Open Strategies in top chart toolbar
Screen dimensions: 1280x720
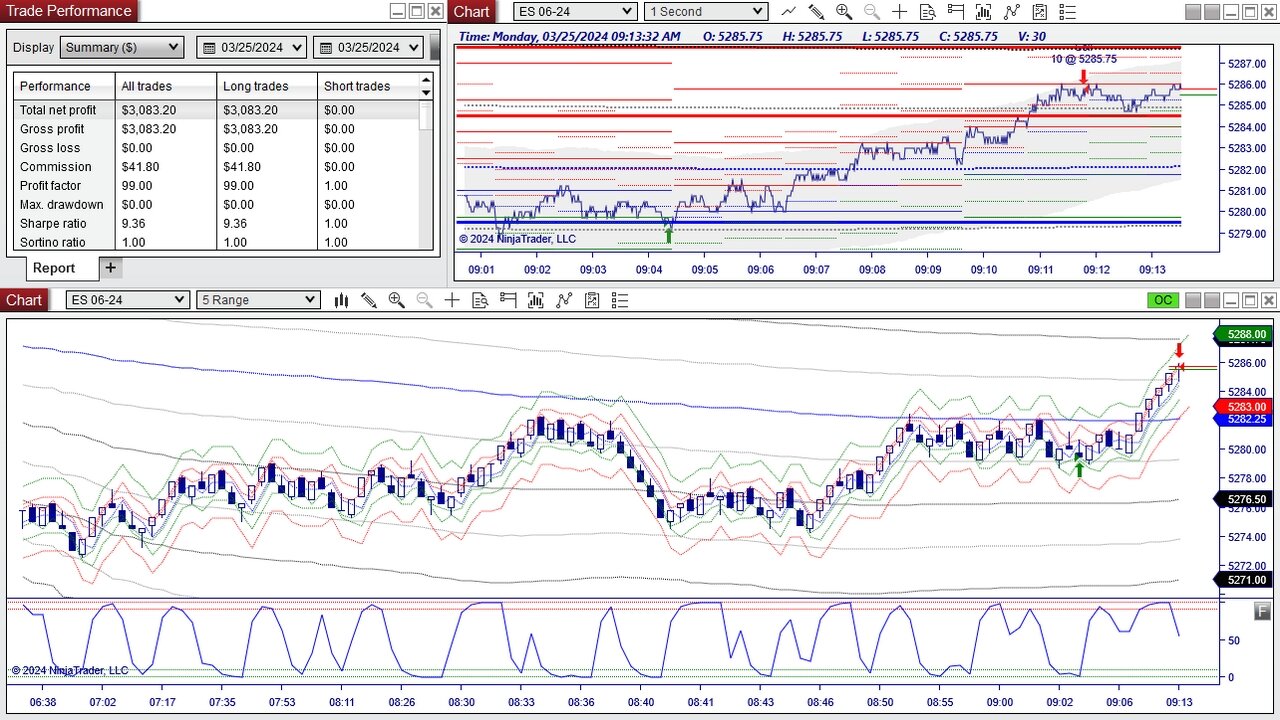[1041, 12]
